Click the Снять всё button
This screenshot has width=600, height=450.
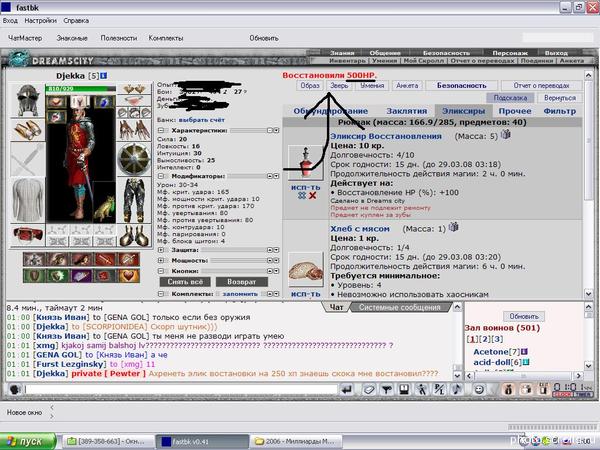[x=185, y=282]
